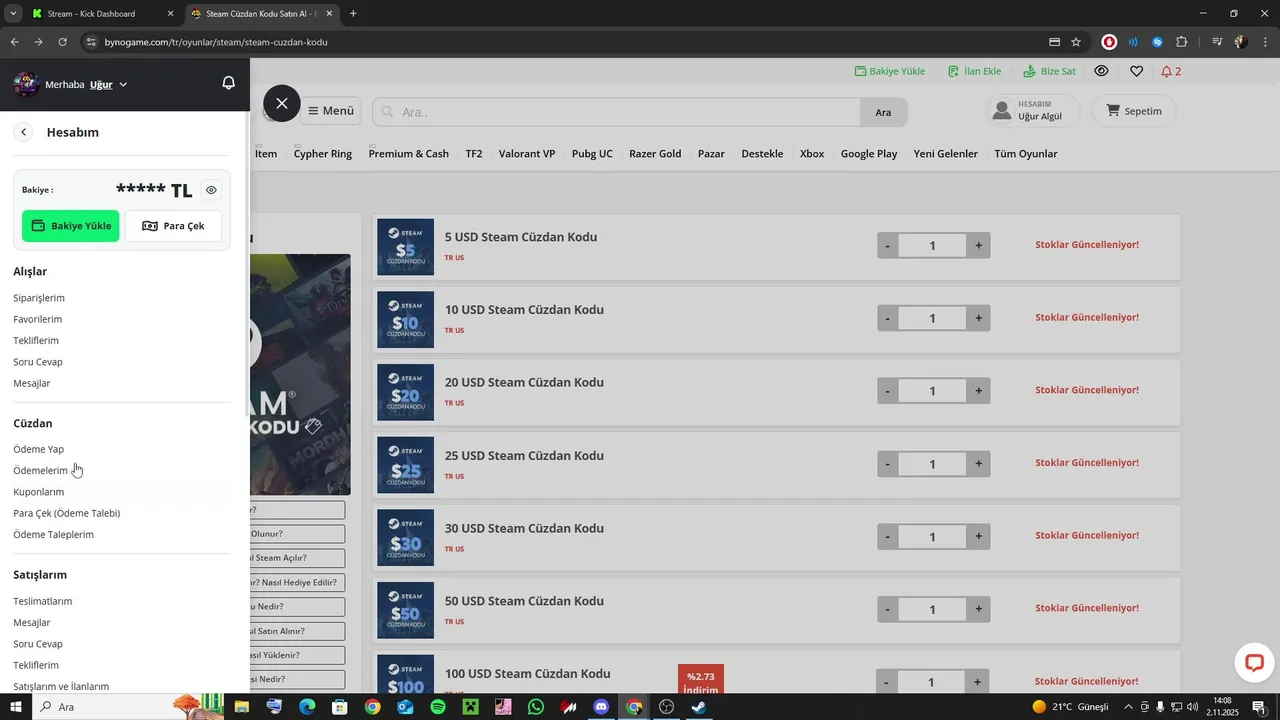Open the live chat bubble
Viewport: 1280px width, 720px height.
(1254, 662)
